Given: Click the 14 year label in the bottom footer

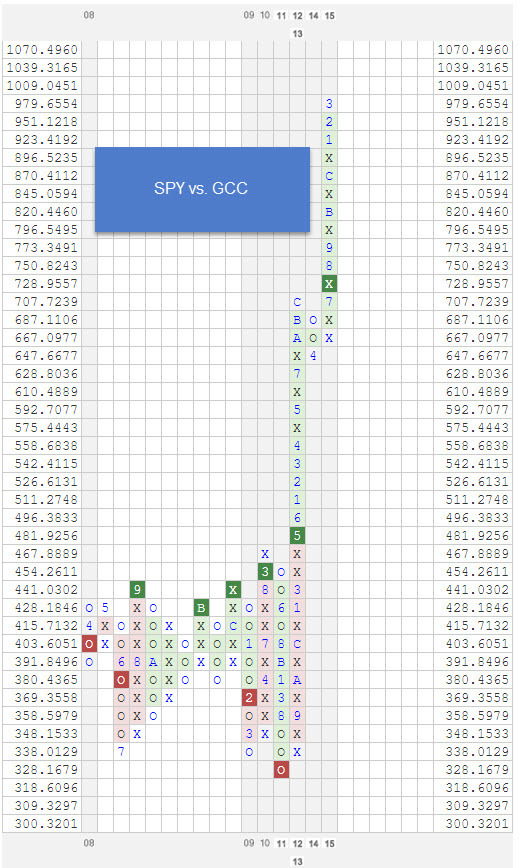Looking at the screenshot, I should (313, 844).
